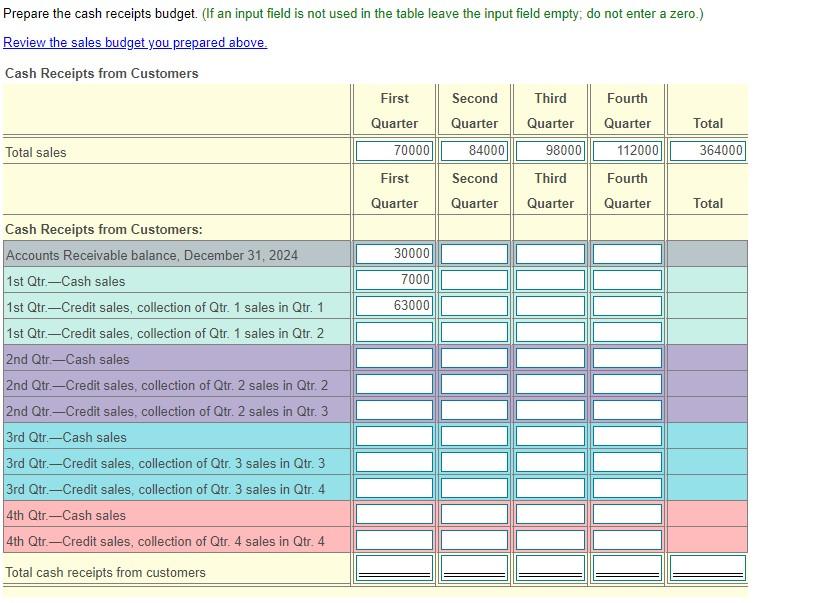Select 3rd Qtr Cash sales Third Quarter field
The height and width of the screenshot is (603, 831).
point(550,436)
